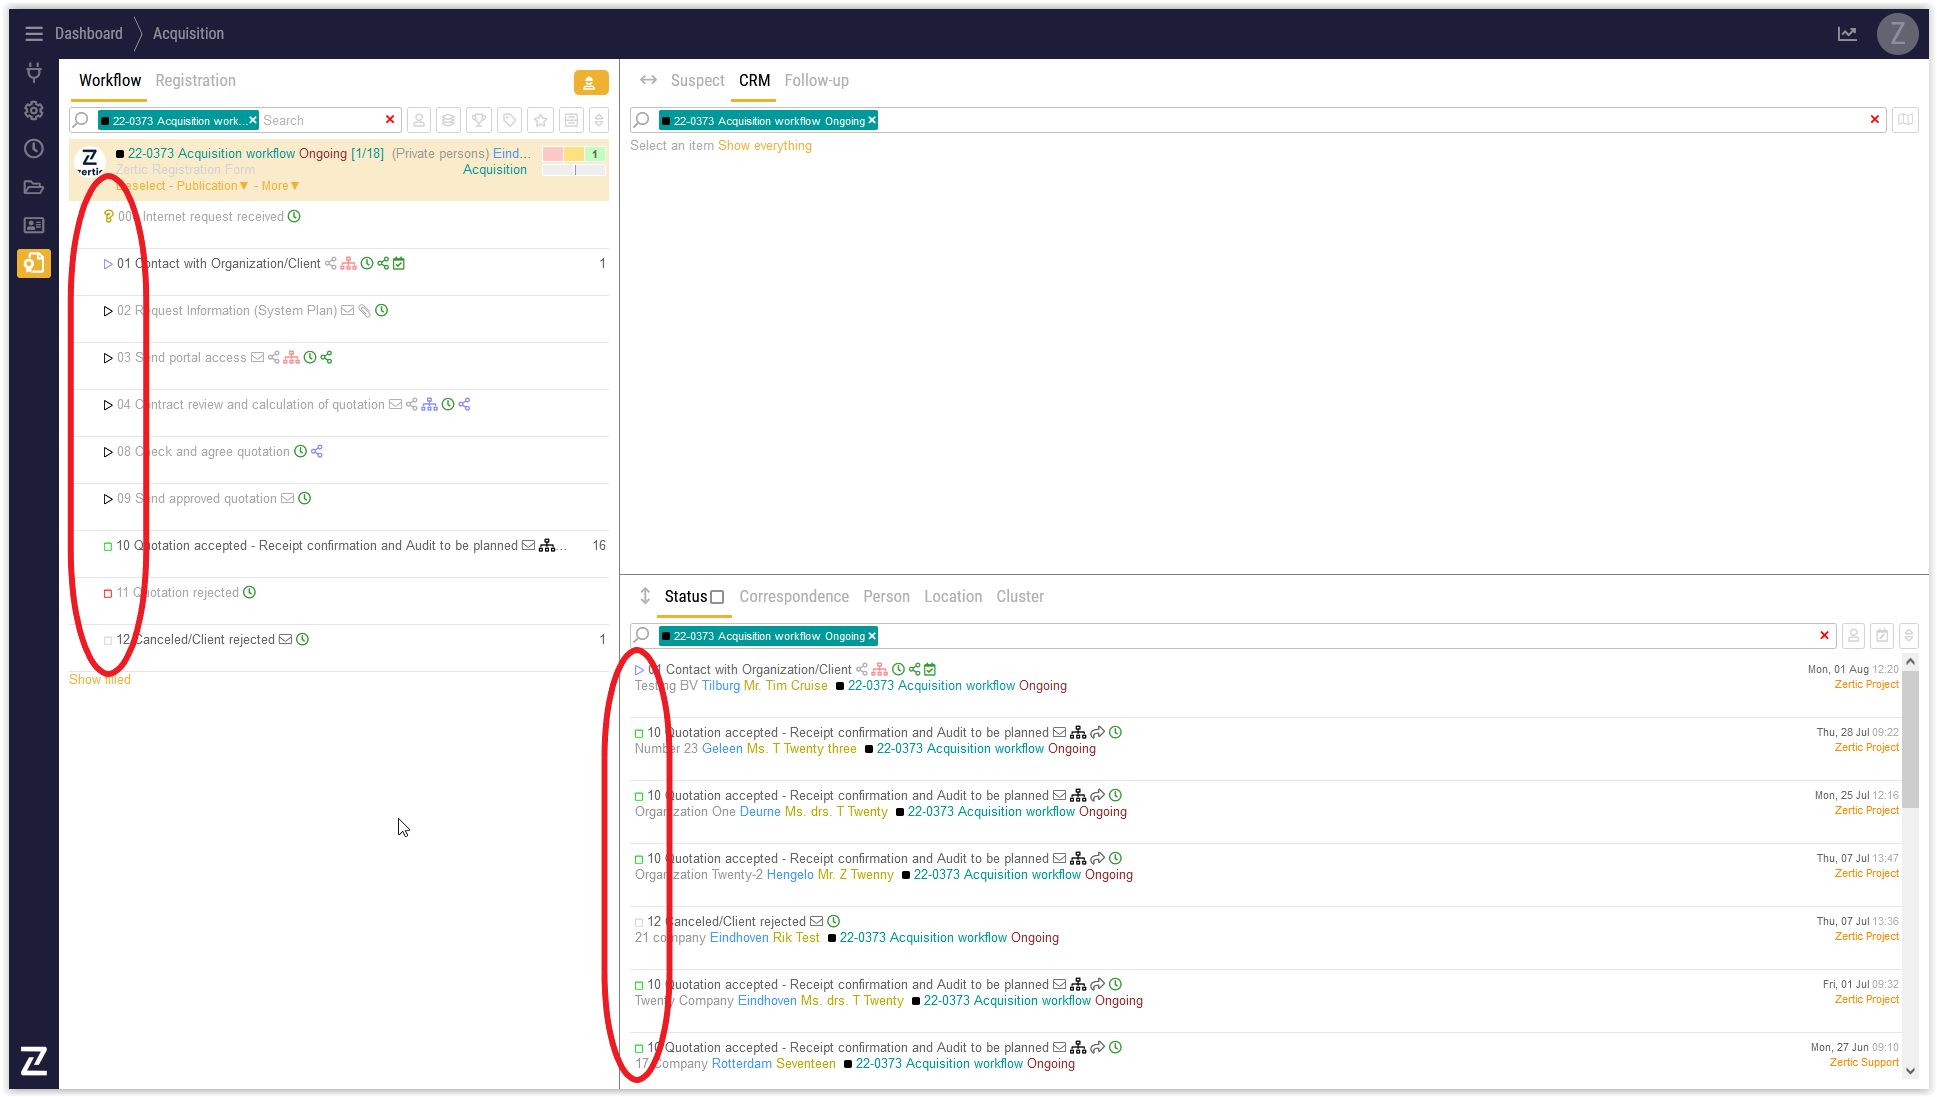Click in the Workflow search field
Viewport: 1937px width, 1097px height.
320,120
